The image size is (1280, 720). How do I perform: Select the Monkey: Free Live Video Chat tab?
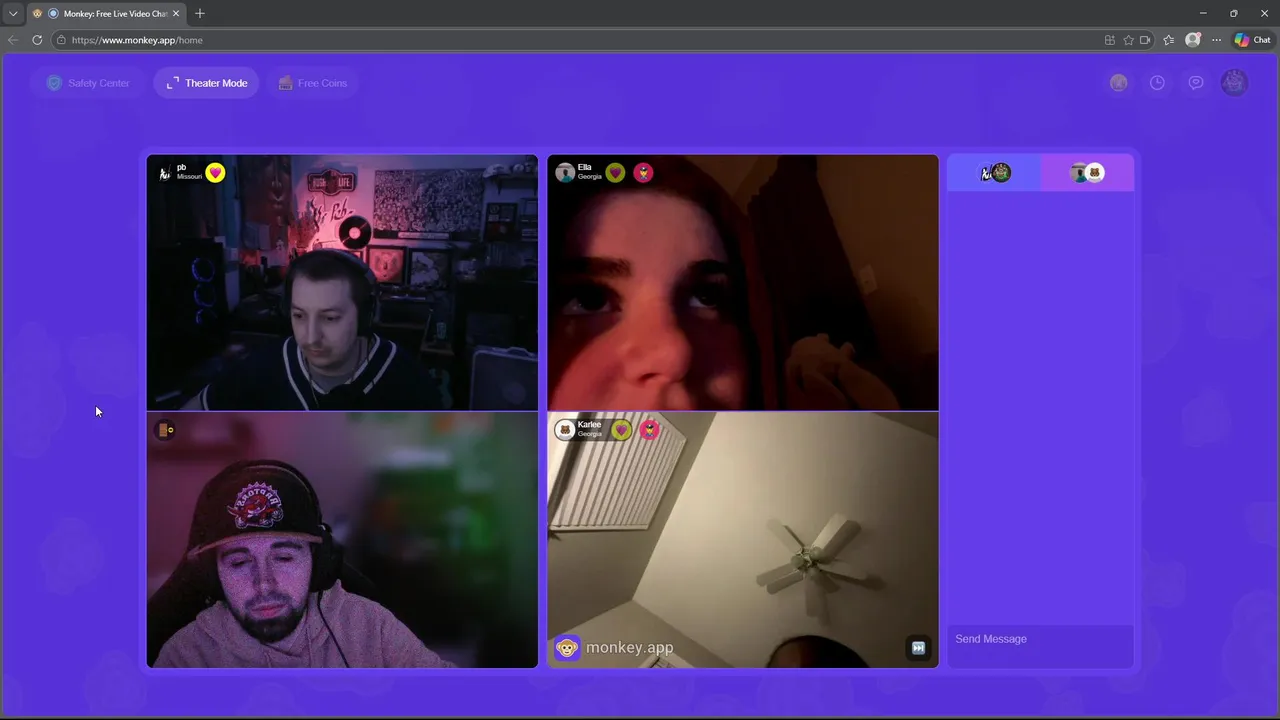coord(106,13)
